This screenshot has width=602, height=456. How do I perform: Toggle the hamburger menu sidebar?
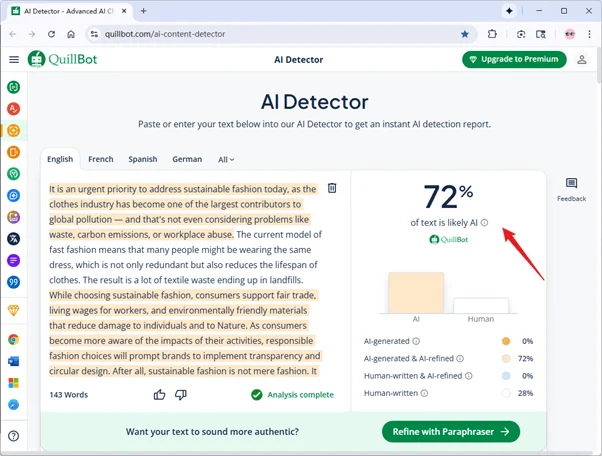[14, 60]
